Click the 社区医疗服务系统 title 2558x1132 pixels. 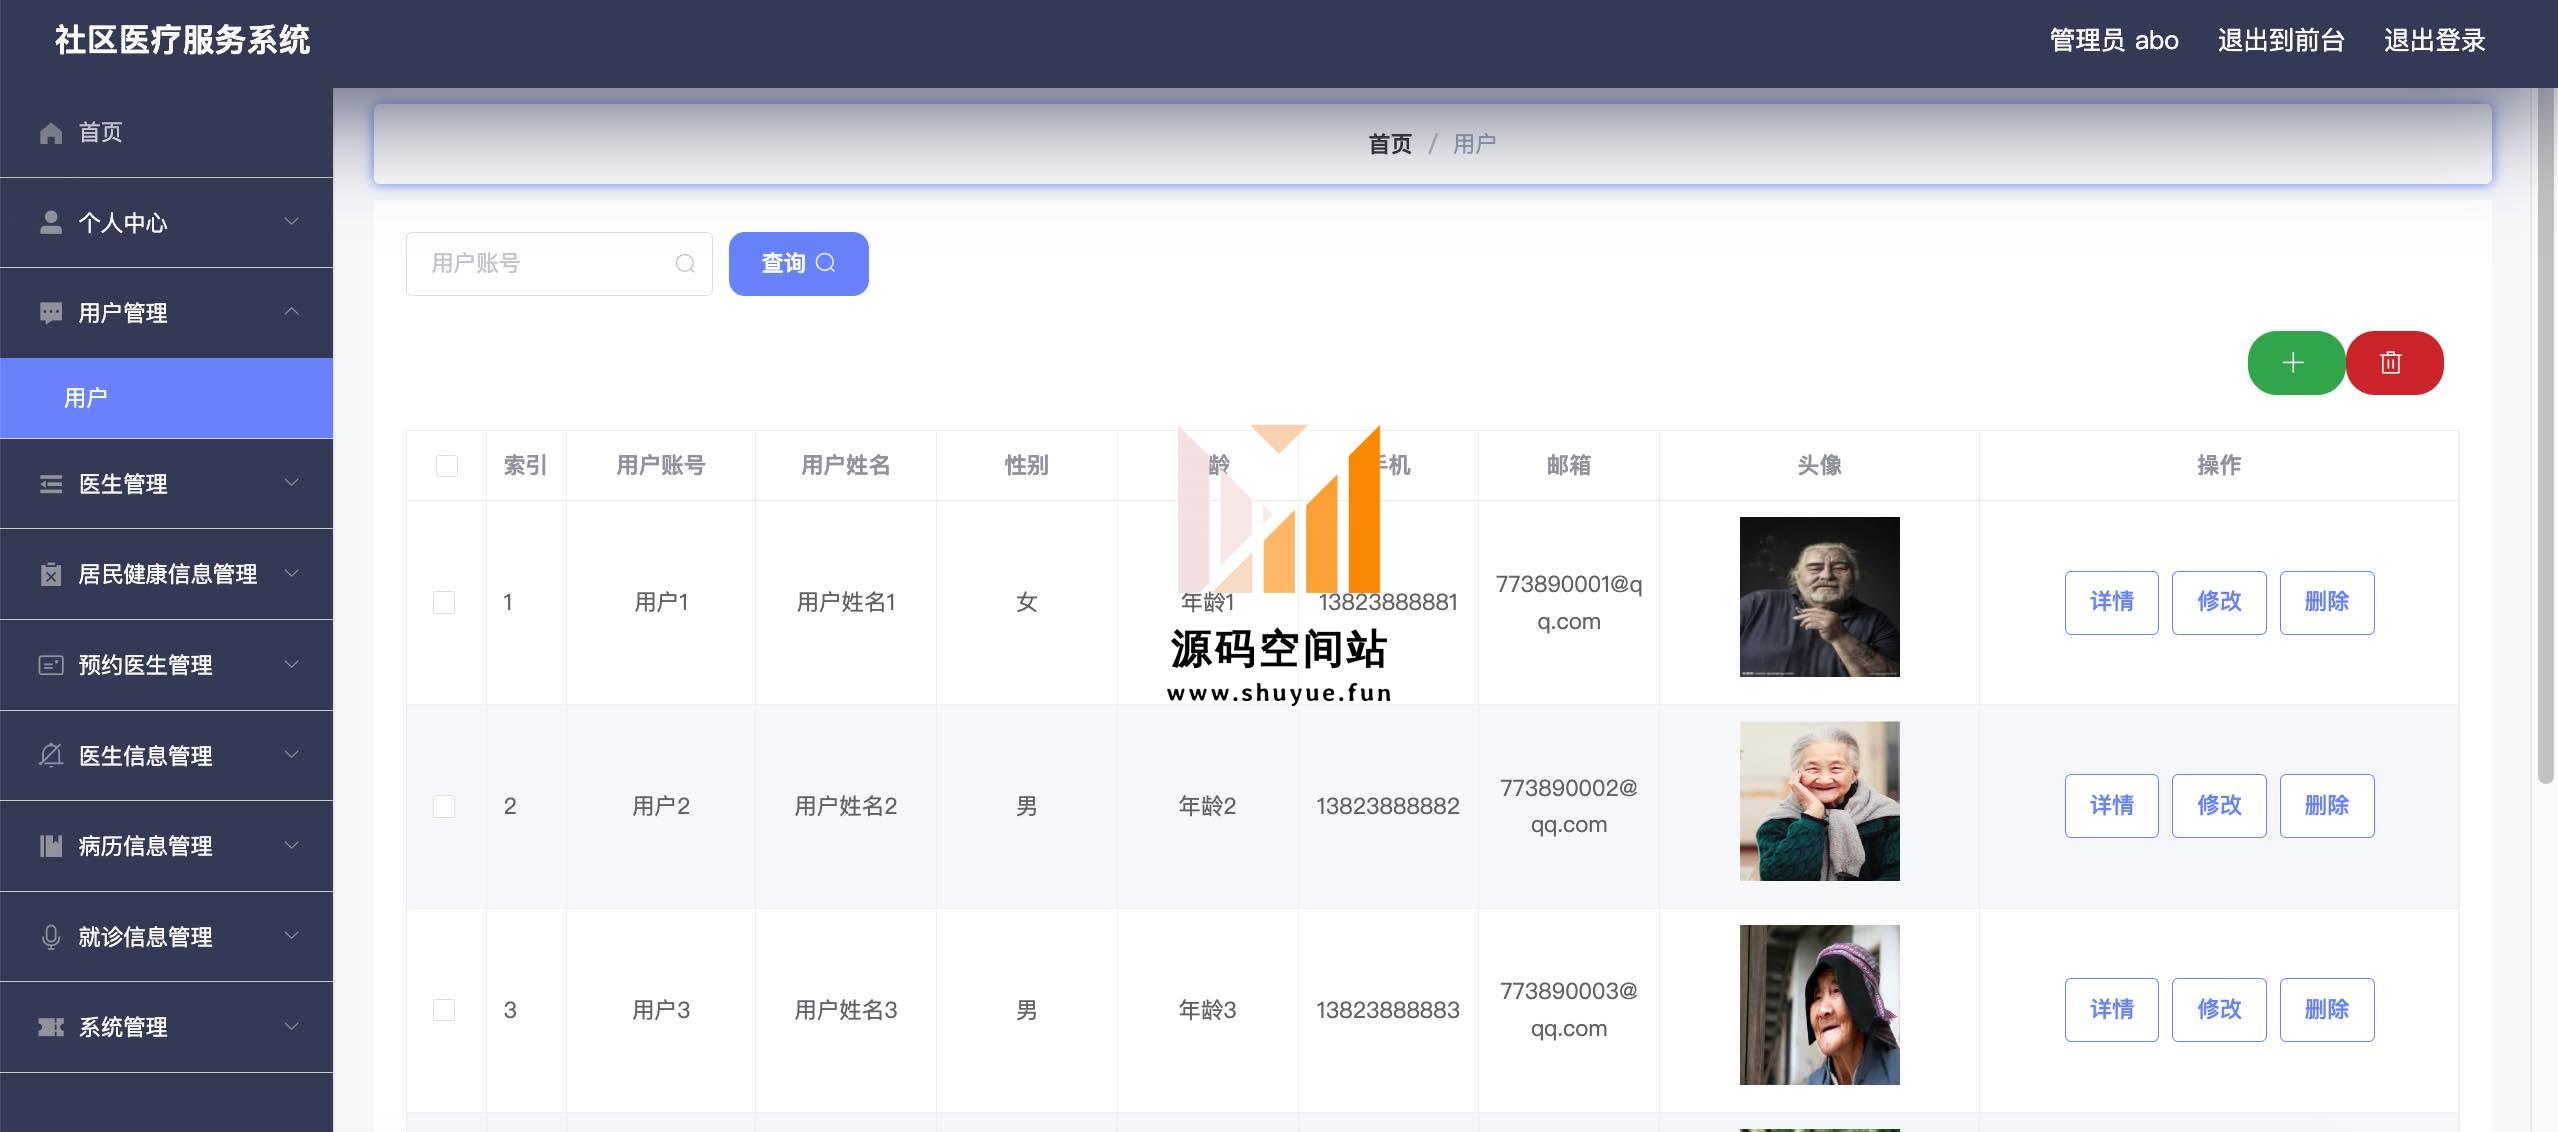tap(182, 41)
